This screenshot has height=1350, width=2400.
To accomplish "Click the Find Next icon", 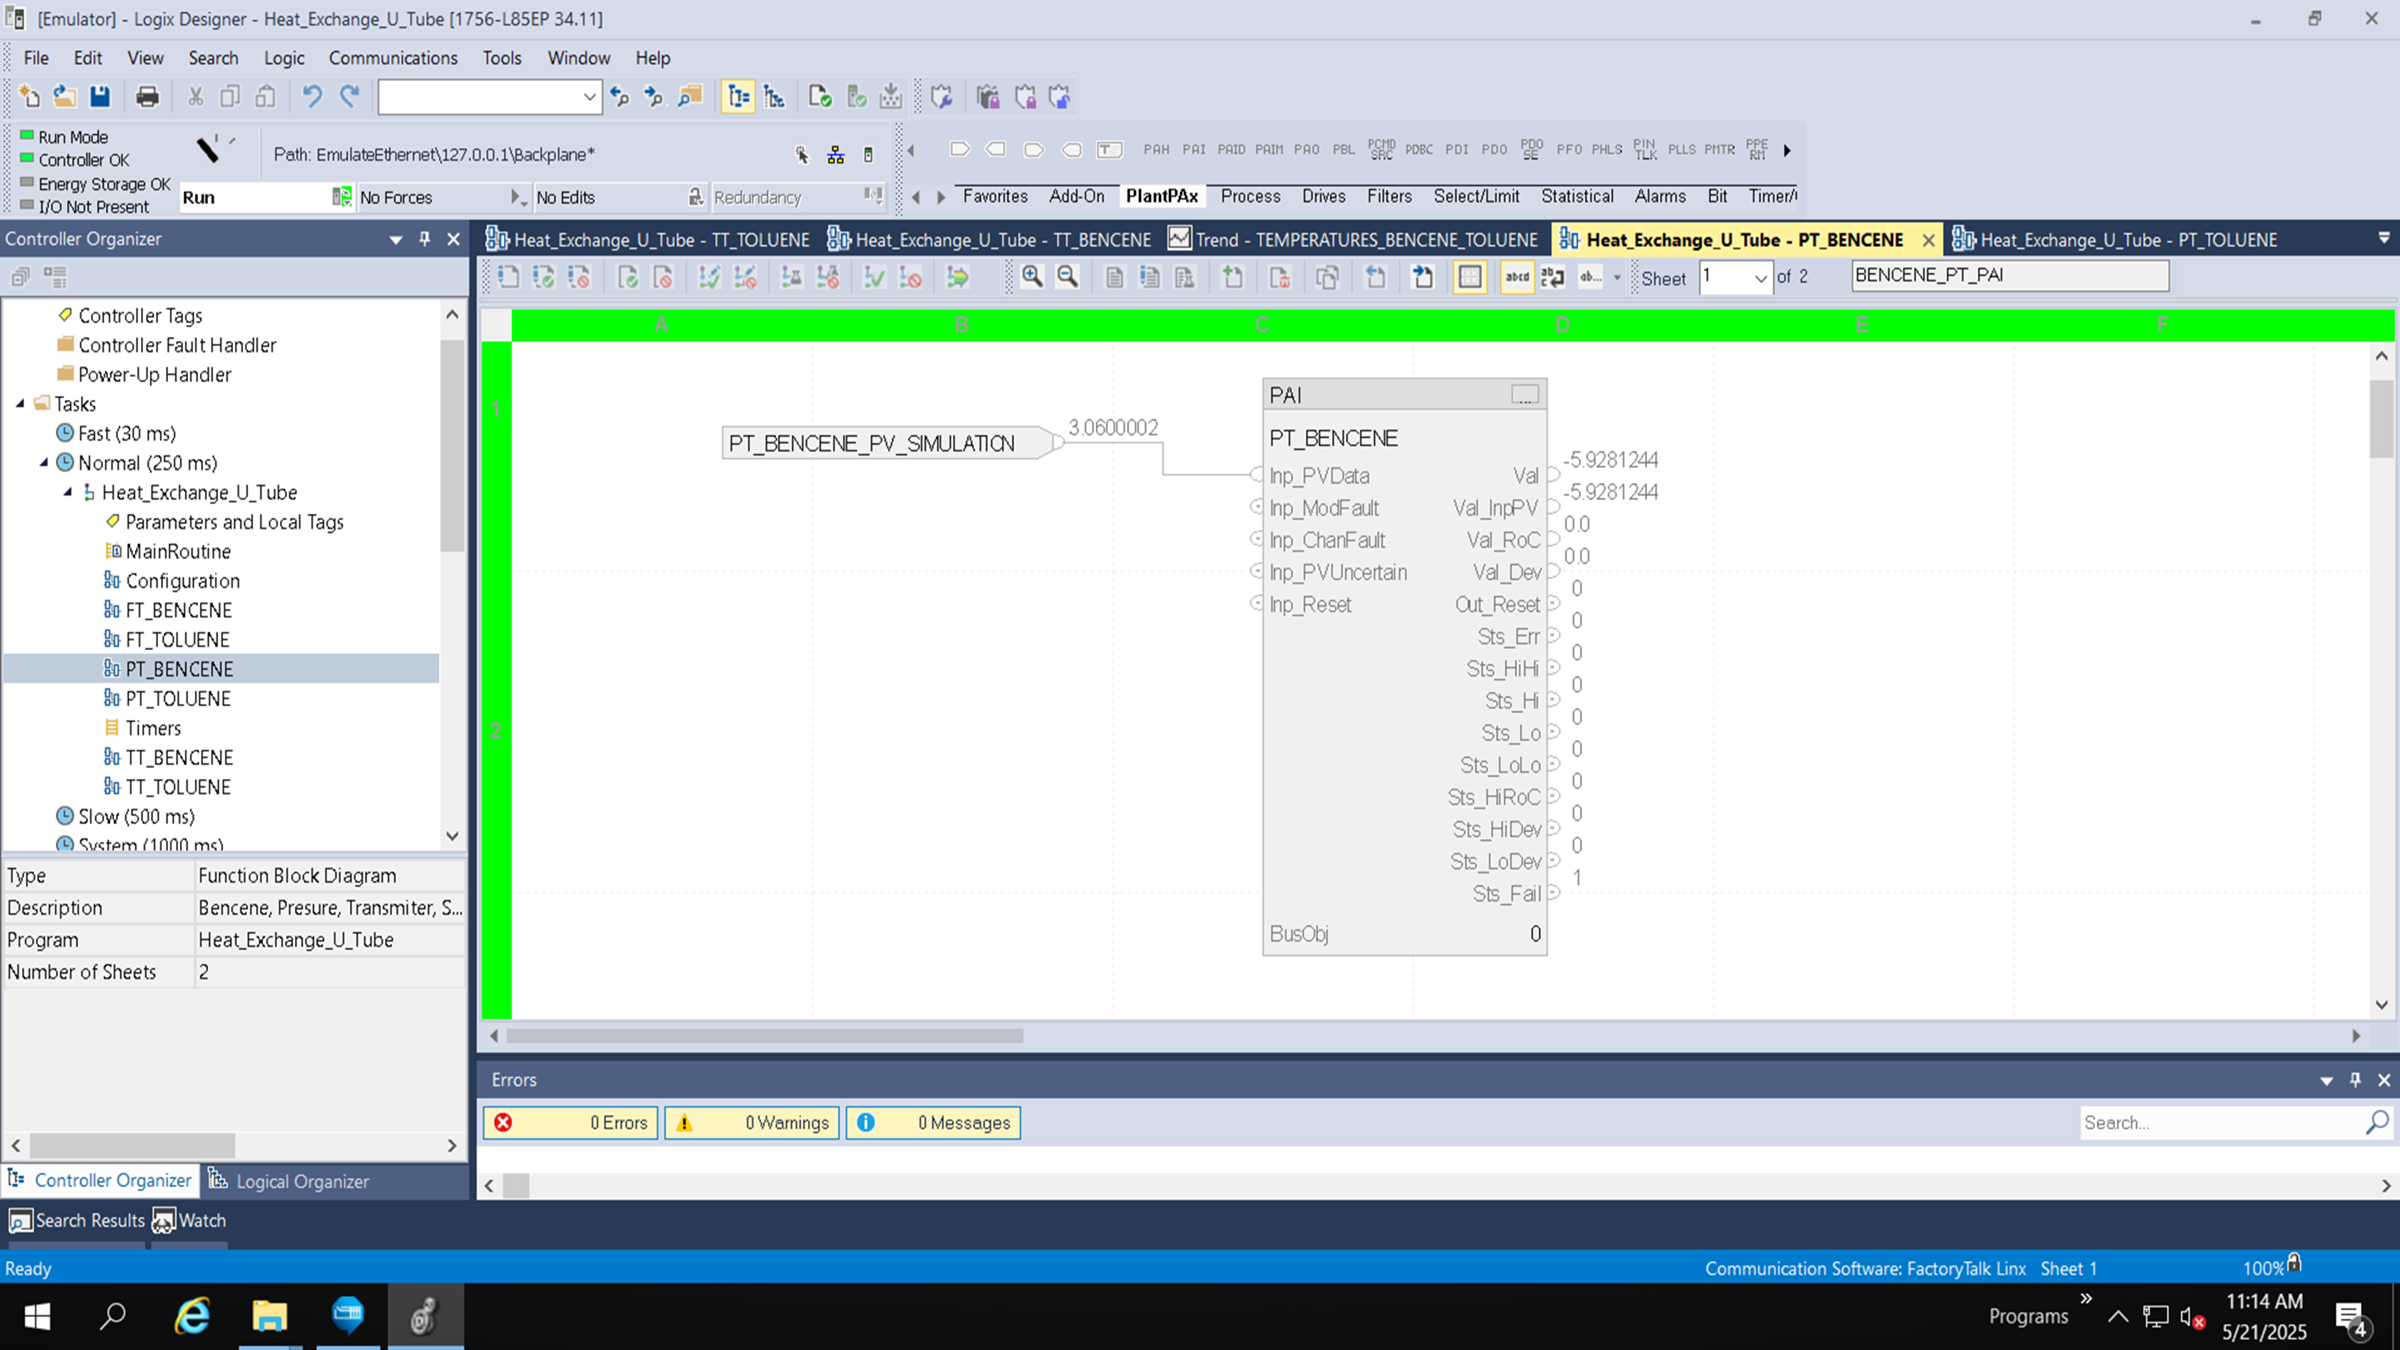I will coord(654,96).
